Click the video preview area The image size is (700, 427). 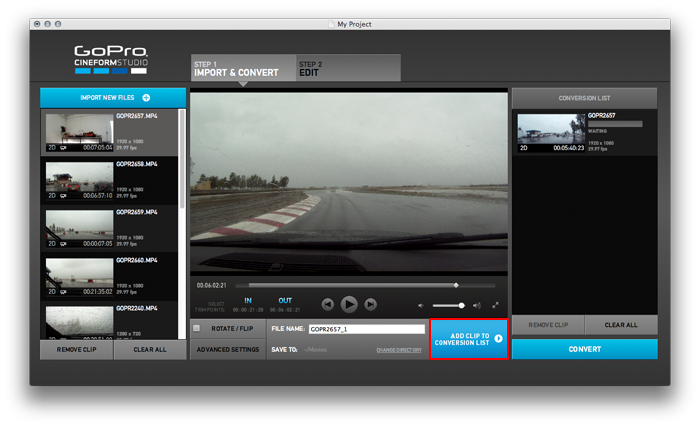pos(349,182)
